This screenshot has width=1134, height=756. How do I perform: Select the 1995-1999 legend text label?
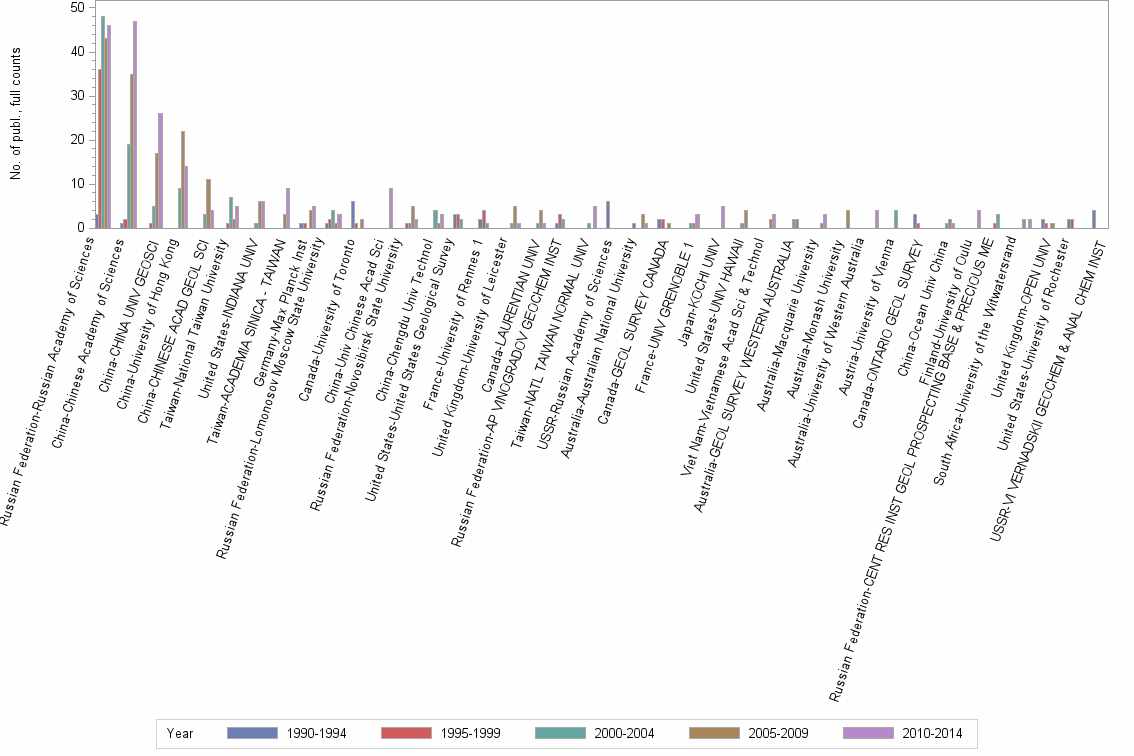pos(470,733)
